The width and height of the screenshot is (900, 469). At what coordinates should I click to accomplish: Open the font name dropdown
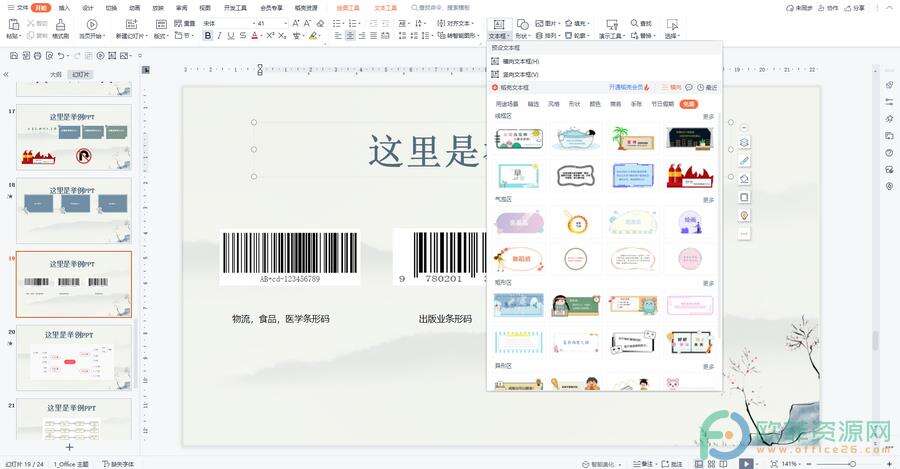(x=255, y=24)
